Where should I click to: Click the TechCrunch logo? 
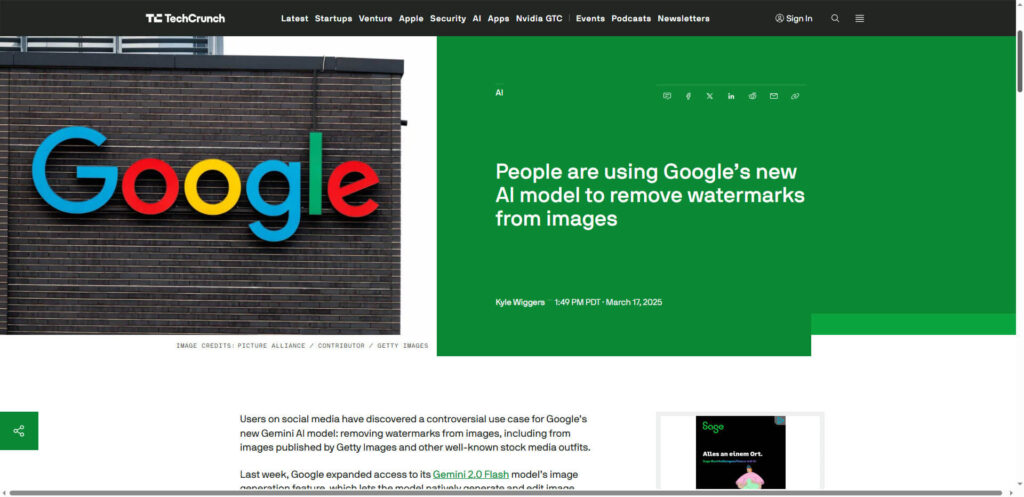185,18
